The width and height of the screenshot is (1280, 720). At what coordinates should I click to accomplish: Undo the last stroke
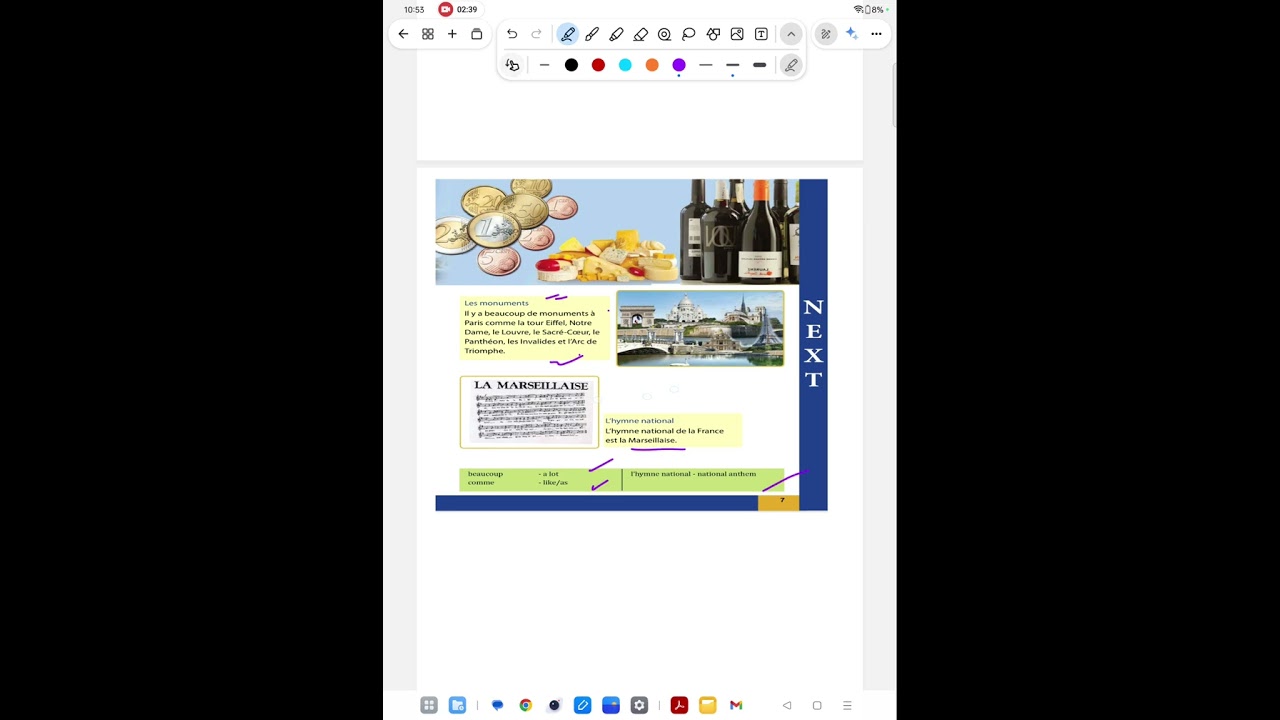[512, 34]
